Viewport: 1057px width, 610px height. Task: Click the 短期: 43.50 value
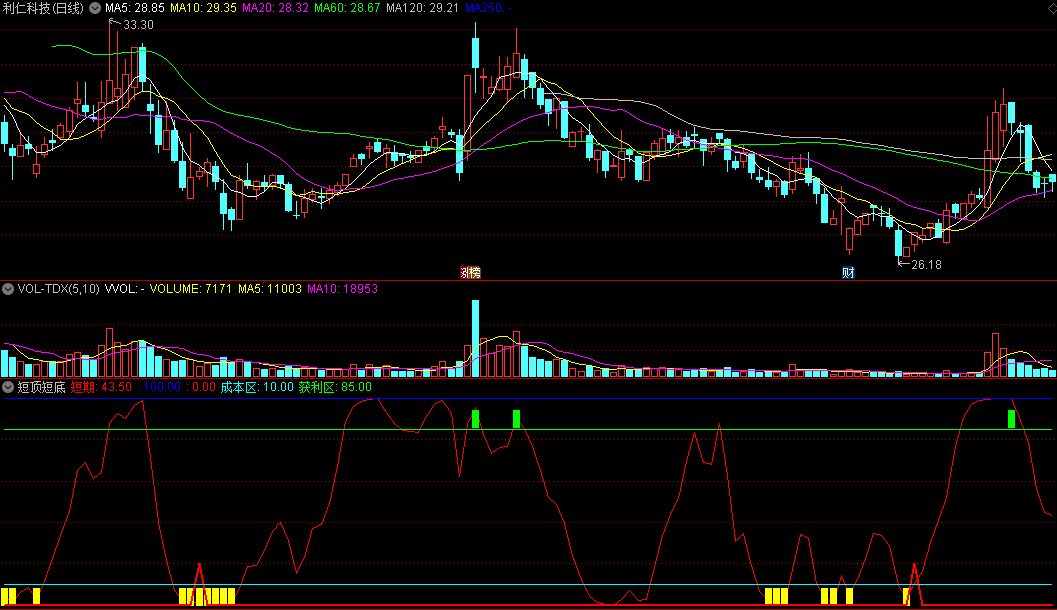(101, 387)
